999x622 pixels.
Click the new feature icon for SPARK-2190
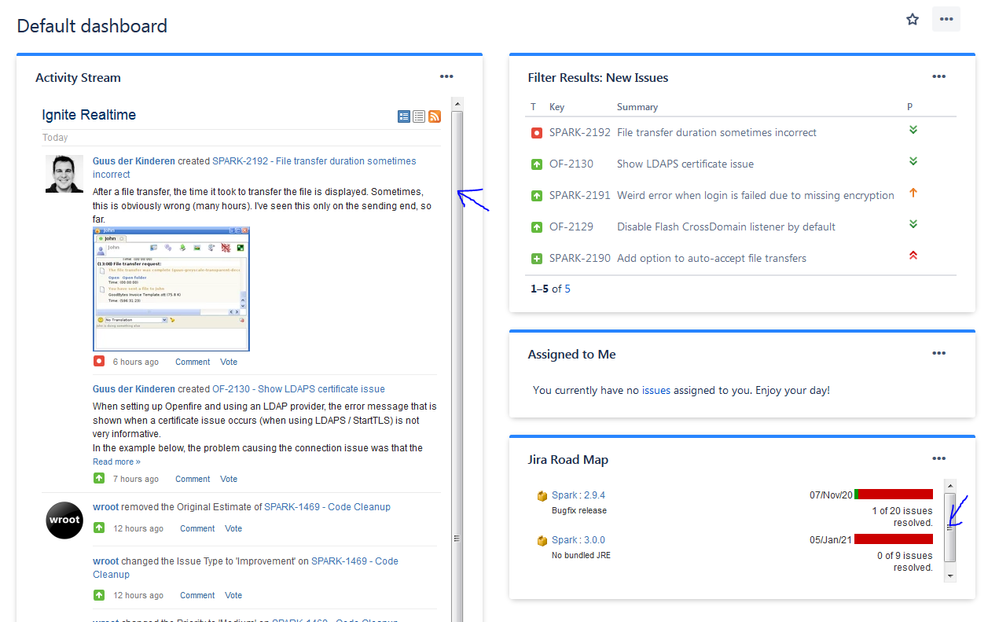pos(536,259)
